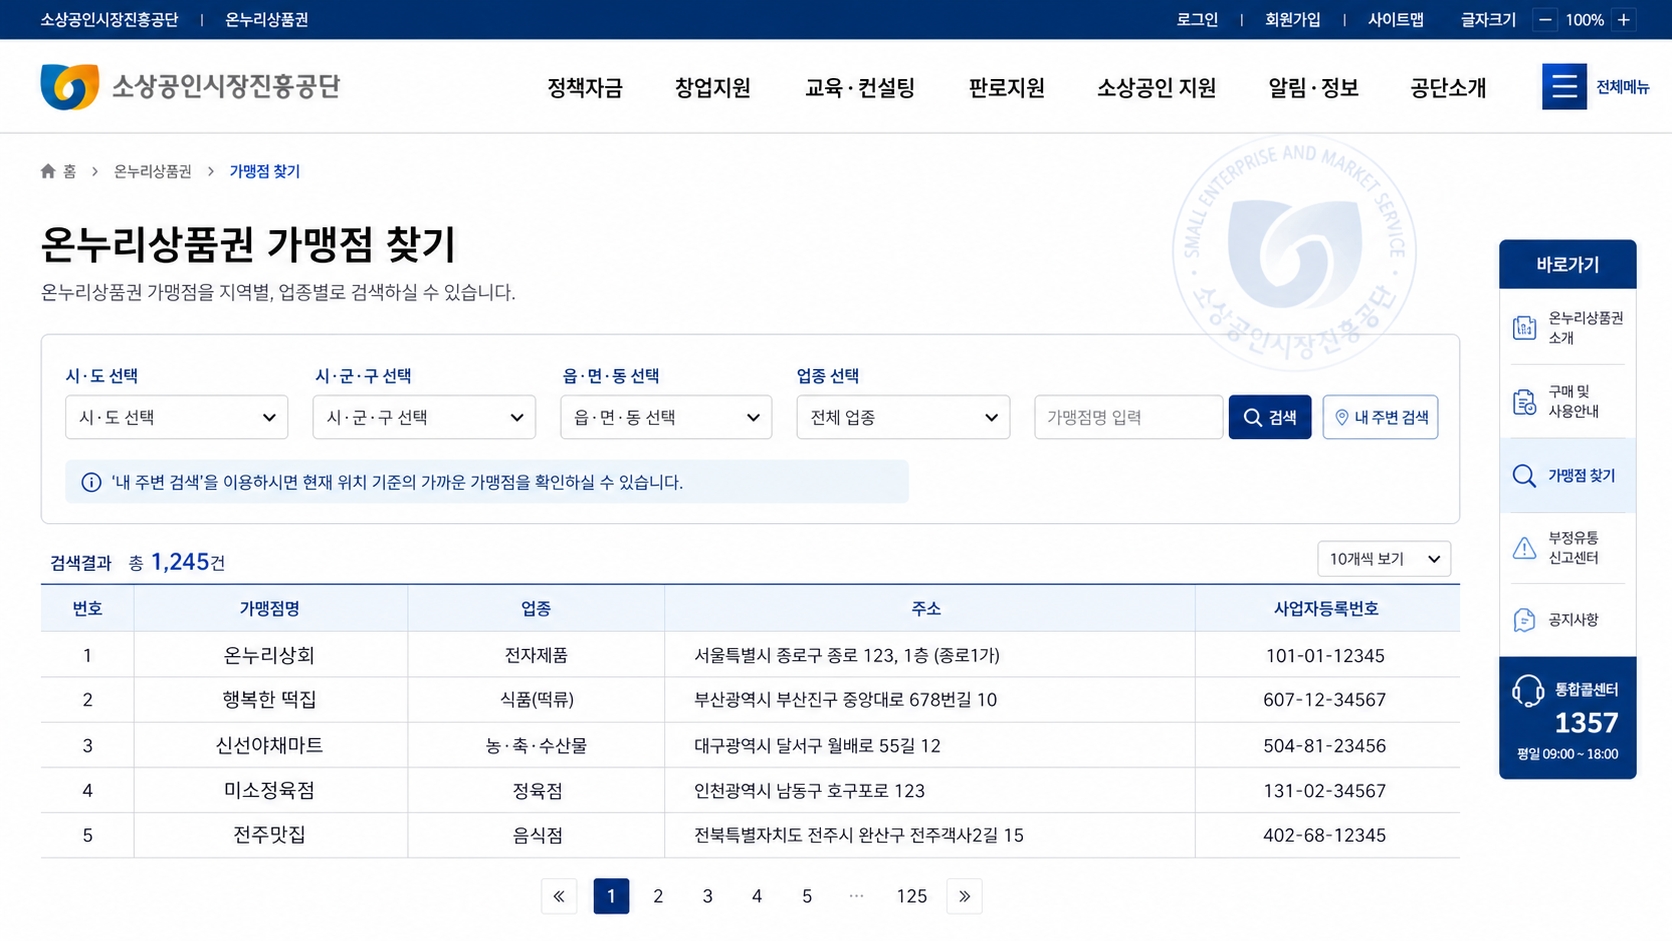Click the 100% font size indicator

(x=1584, y=20)
